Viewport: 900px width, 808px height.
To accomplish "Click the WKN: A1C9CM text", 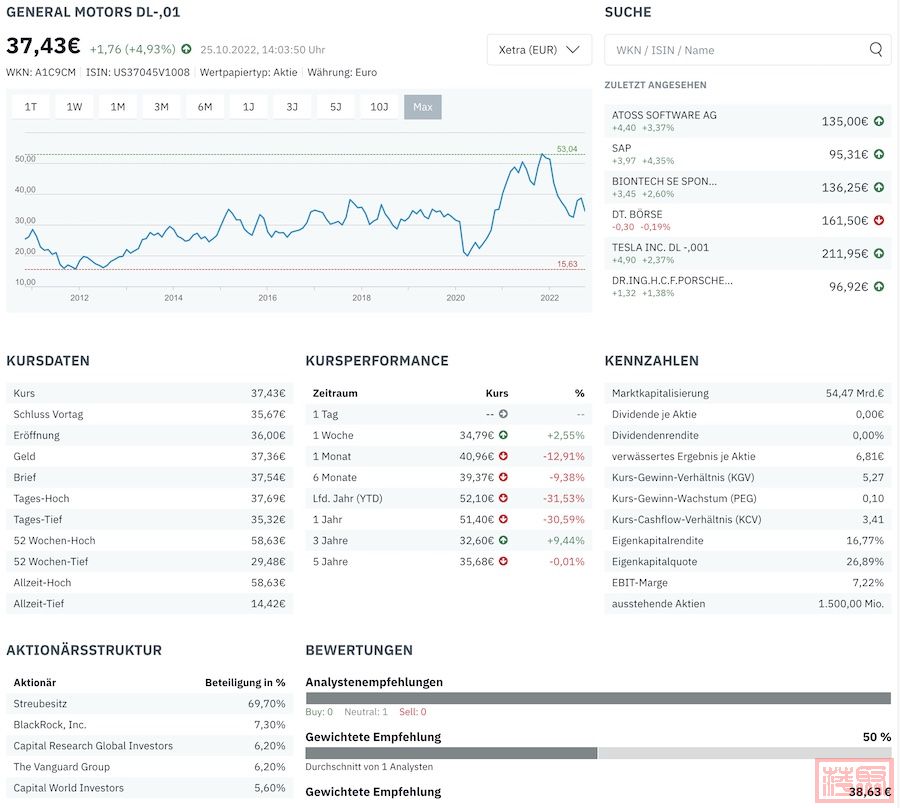I will (x=41, y=72).
